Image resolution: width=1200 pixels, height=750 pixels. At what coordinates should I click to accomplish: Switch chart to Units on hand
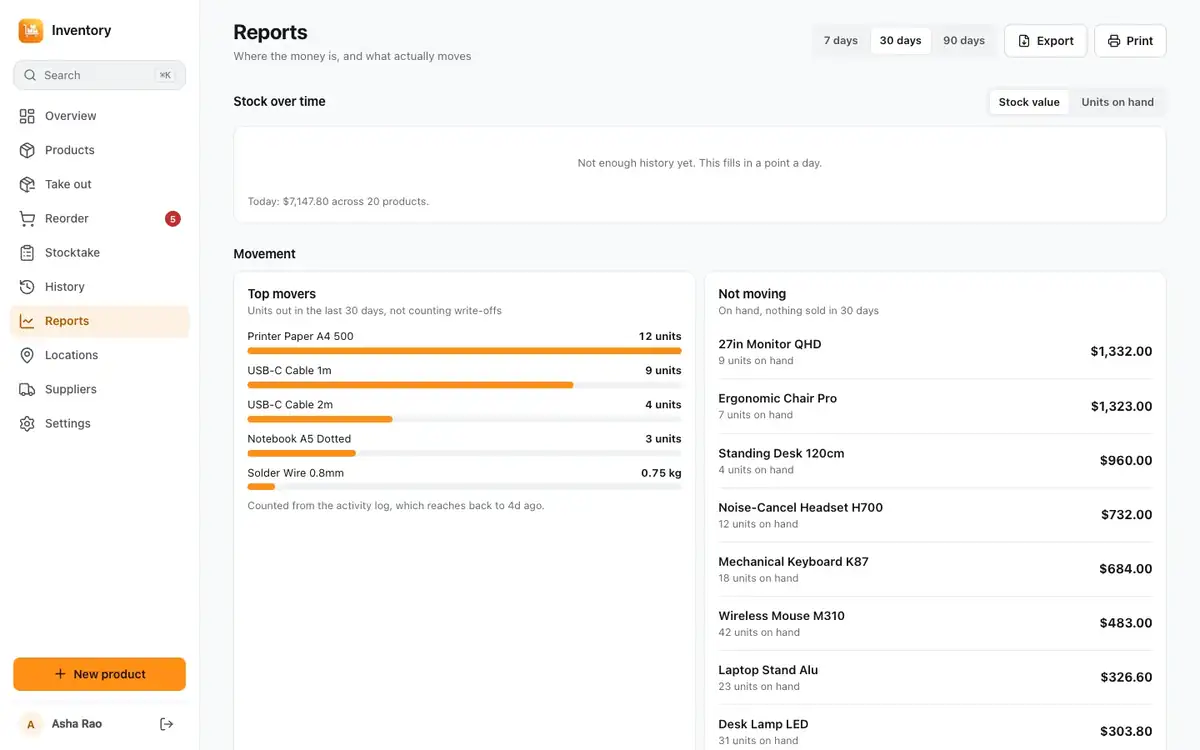tap(1118, 102)
